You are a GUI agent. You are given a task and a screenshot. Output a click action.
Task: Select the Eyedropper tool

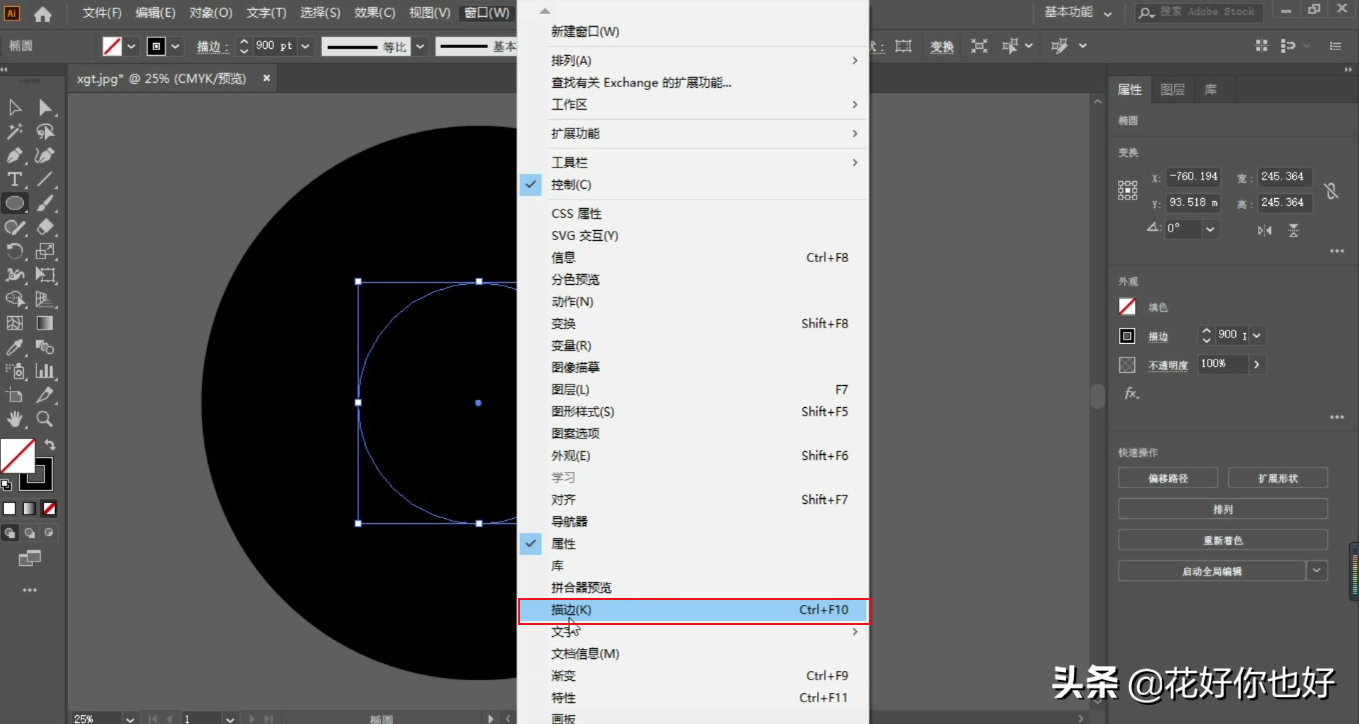coord(15,347)
